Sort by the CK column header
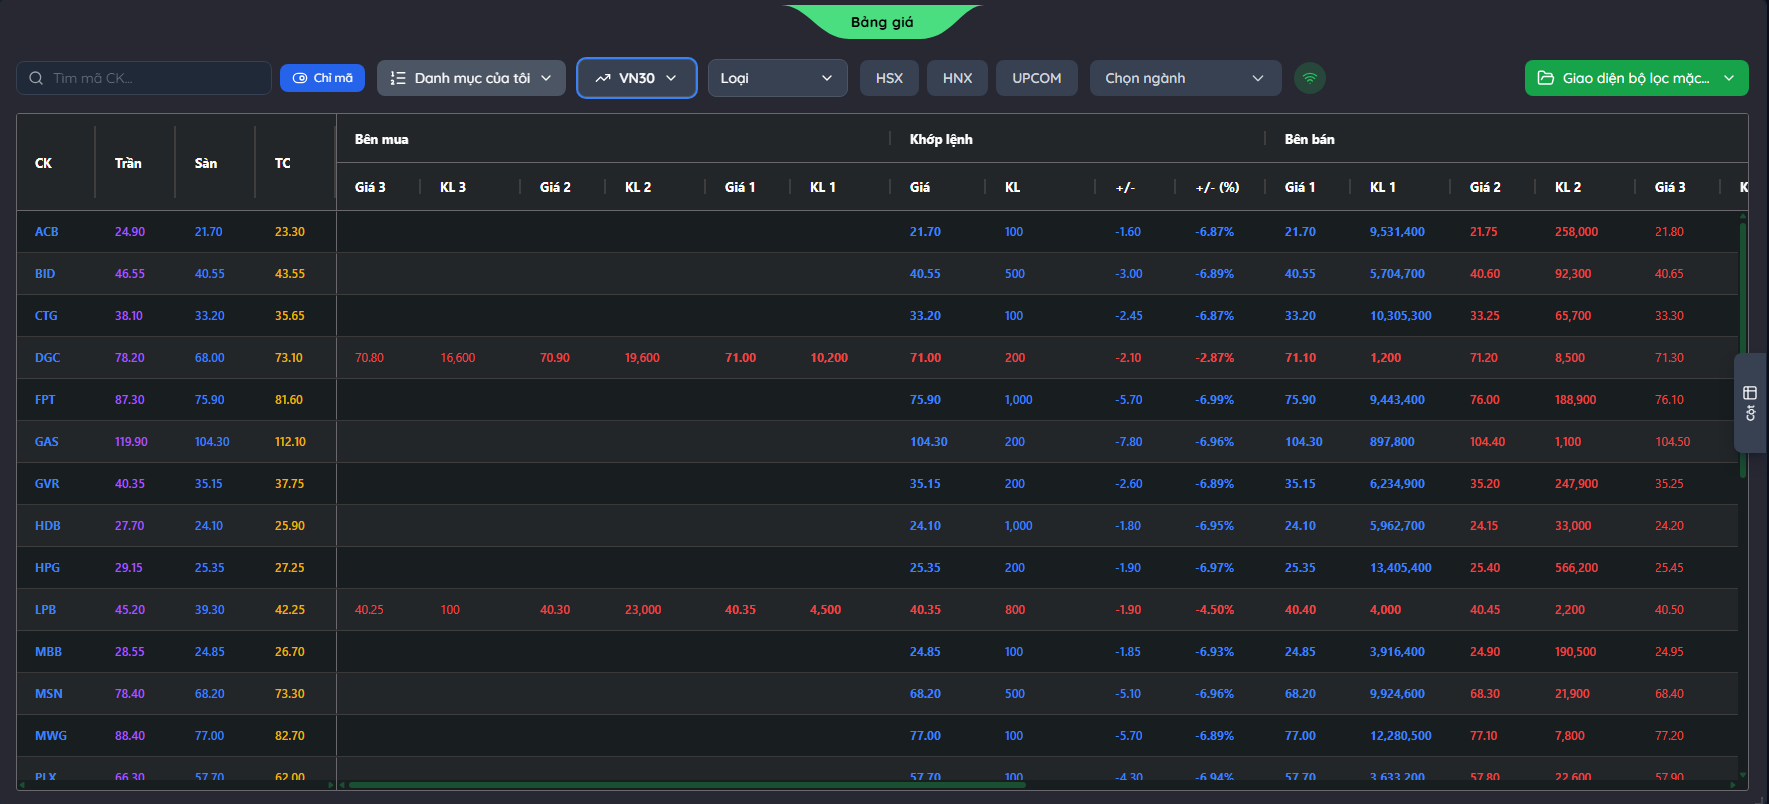The height and width of the screenshot is (804, 1769). tap(43, 163)
